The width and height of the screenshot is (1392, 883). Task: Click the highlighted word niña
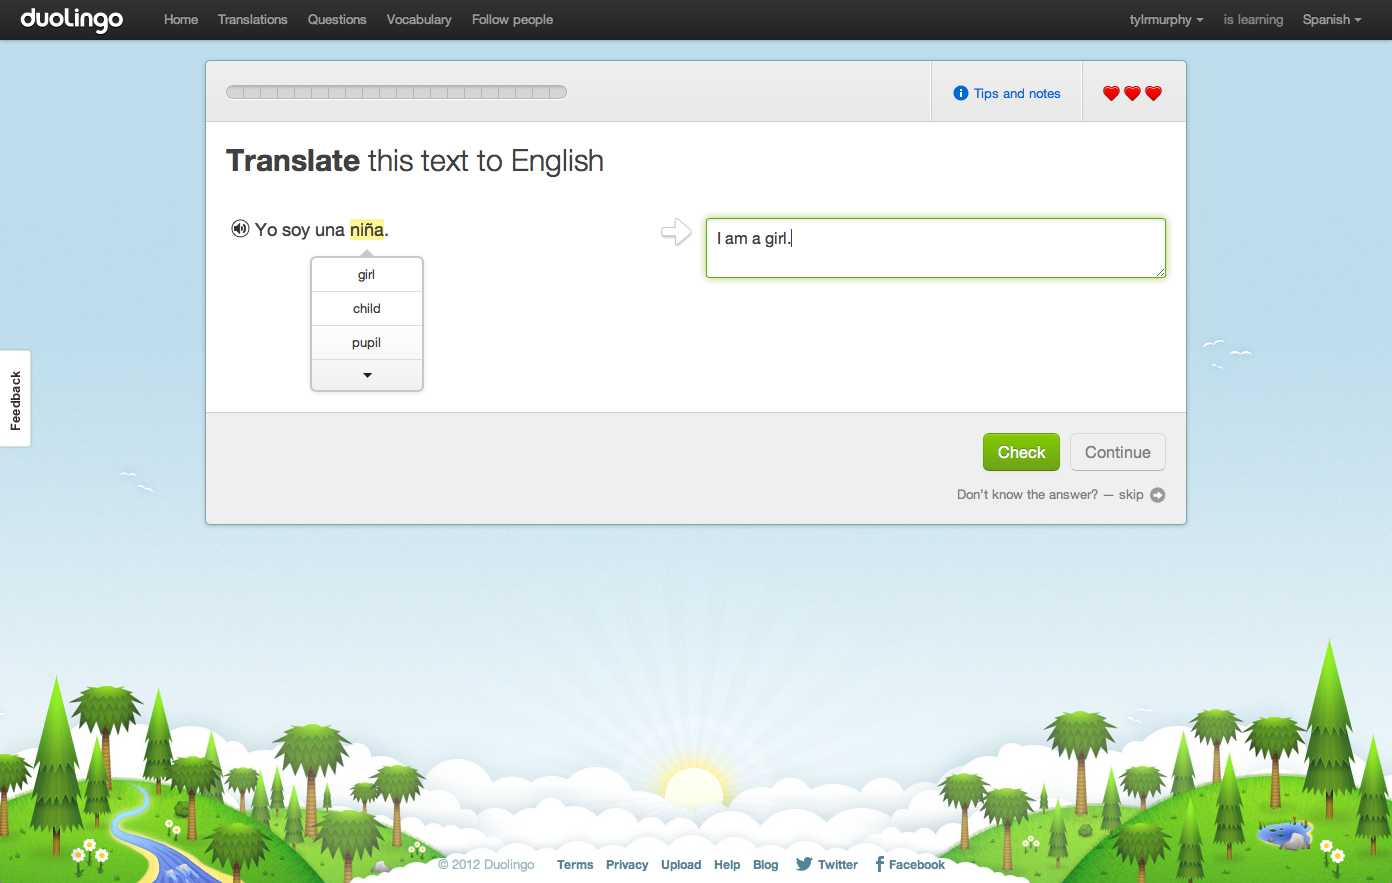366,230
